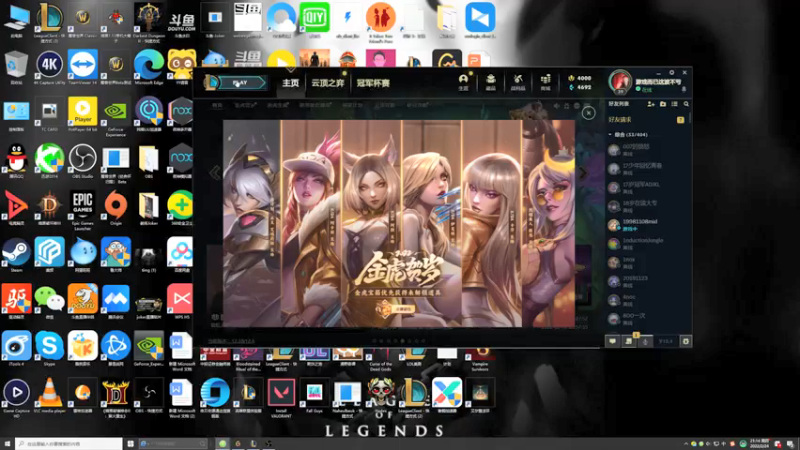
Task: Open the Recycle Bin desktop icon
Action: point(16,67)
